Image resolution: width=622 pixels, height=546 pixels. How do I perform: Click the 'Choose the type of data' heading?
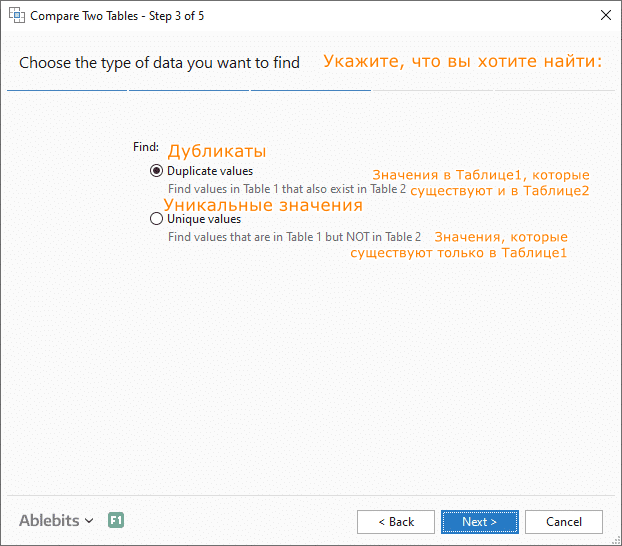coord(159,63)
